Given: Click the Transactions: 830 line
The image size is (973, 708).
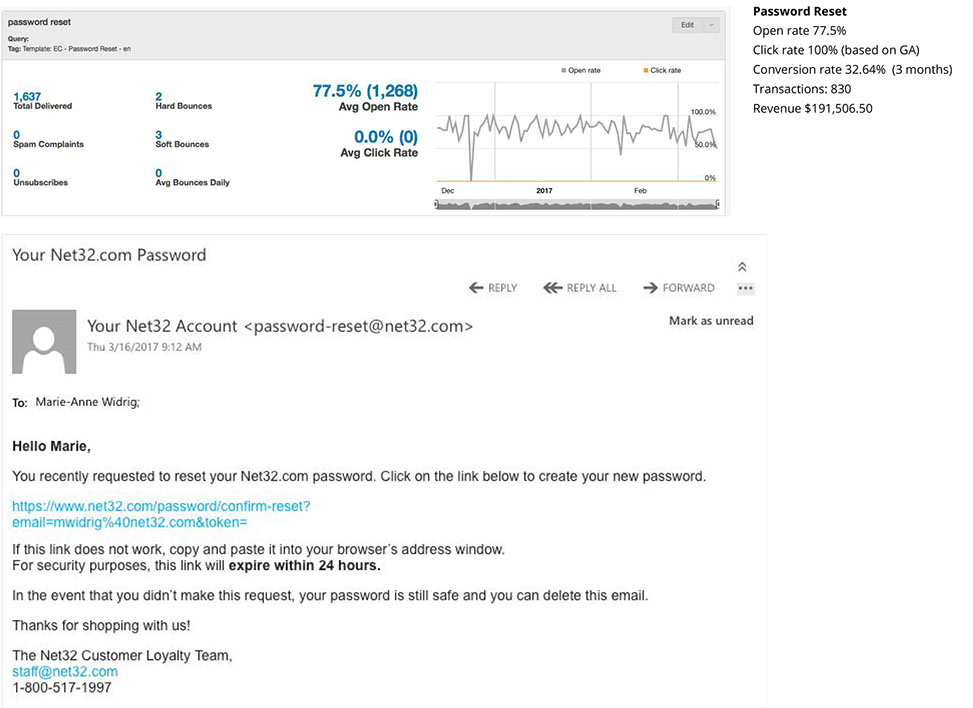Looking at the screenshot, I should [x=802, y=89].
